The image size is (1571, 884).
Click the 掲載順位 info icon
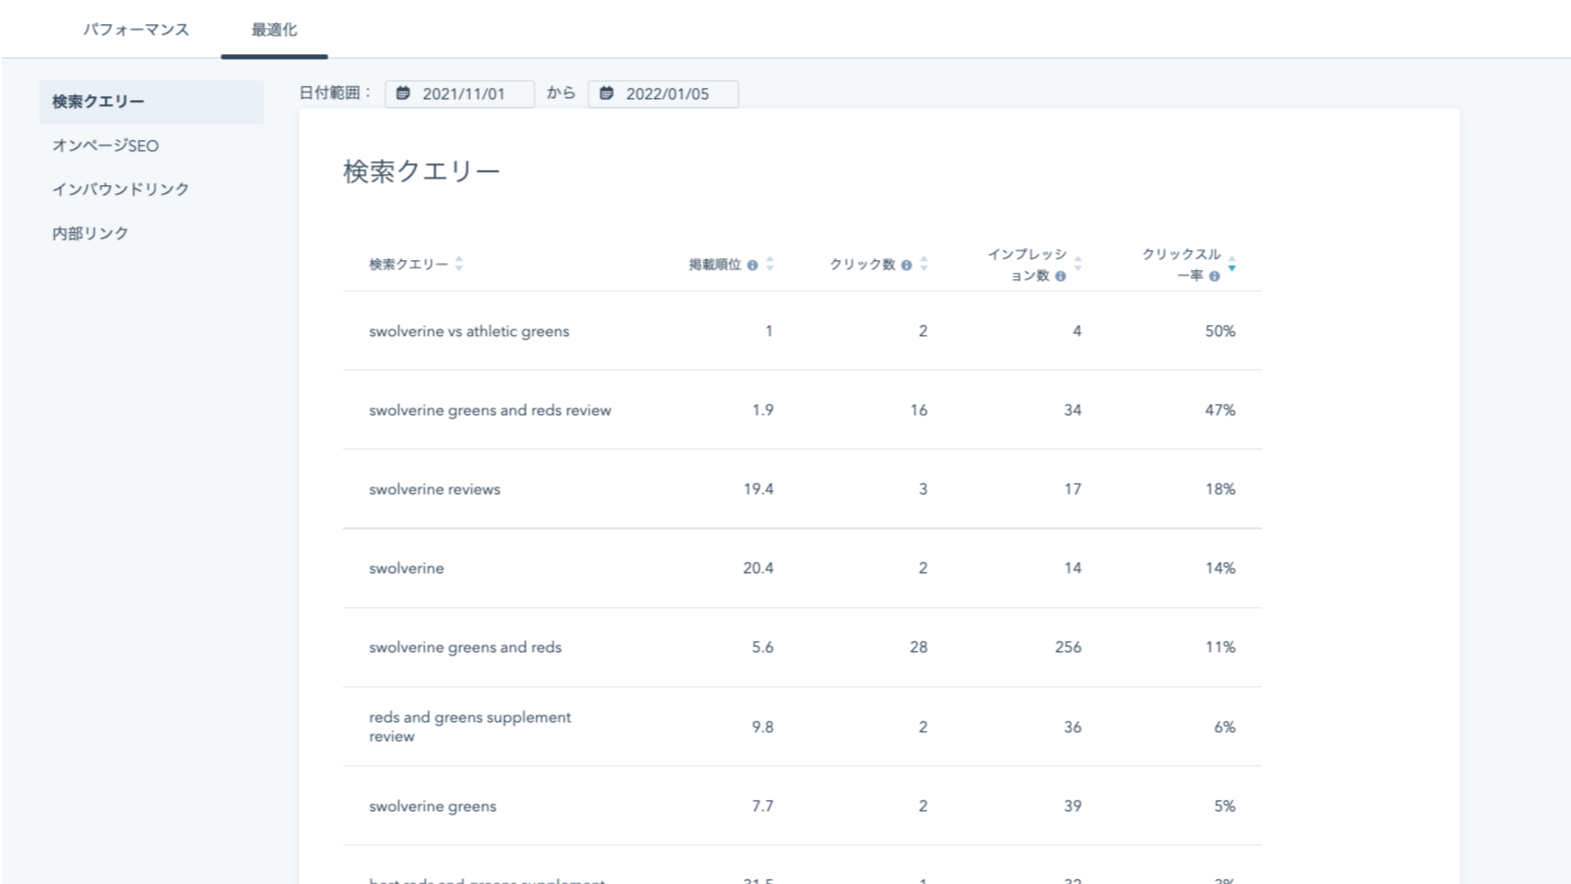coord(752,265)
